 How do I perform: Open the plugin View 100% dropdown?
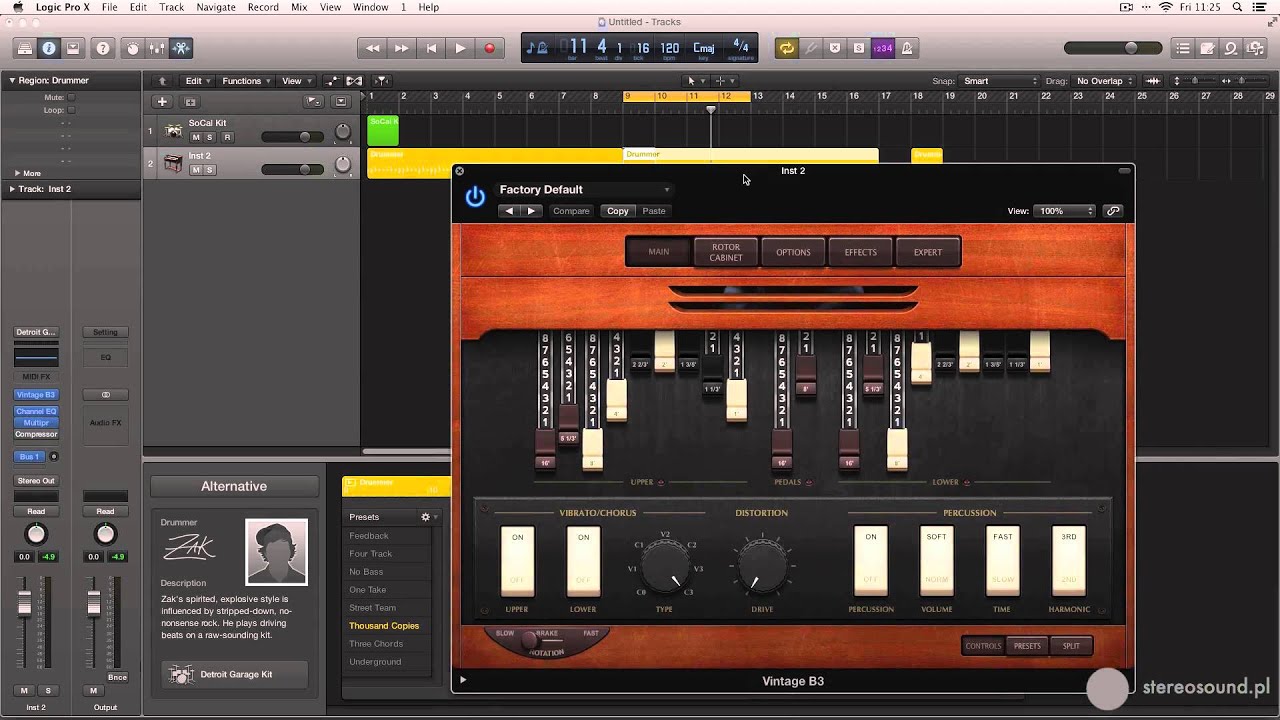tap(1065, 211)
